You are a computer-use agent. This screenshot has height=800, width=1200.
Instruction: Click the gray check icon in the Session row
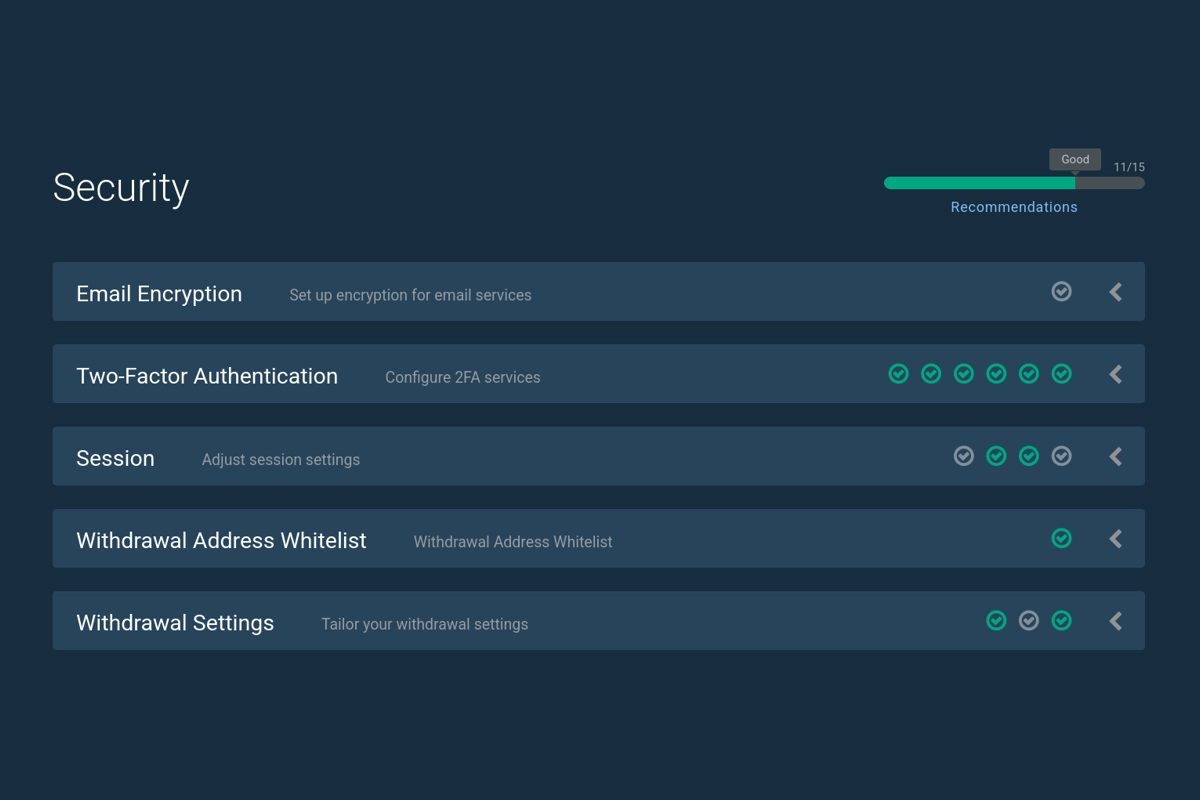(964, 456)
